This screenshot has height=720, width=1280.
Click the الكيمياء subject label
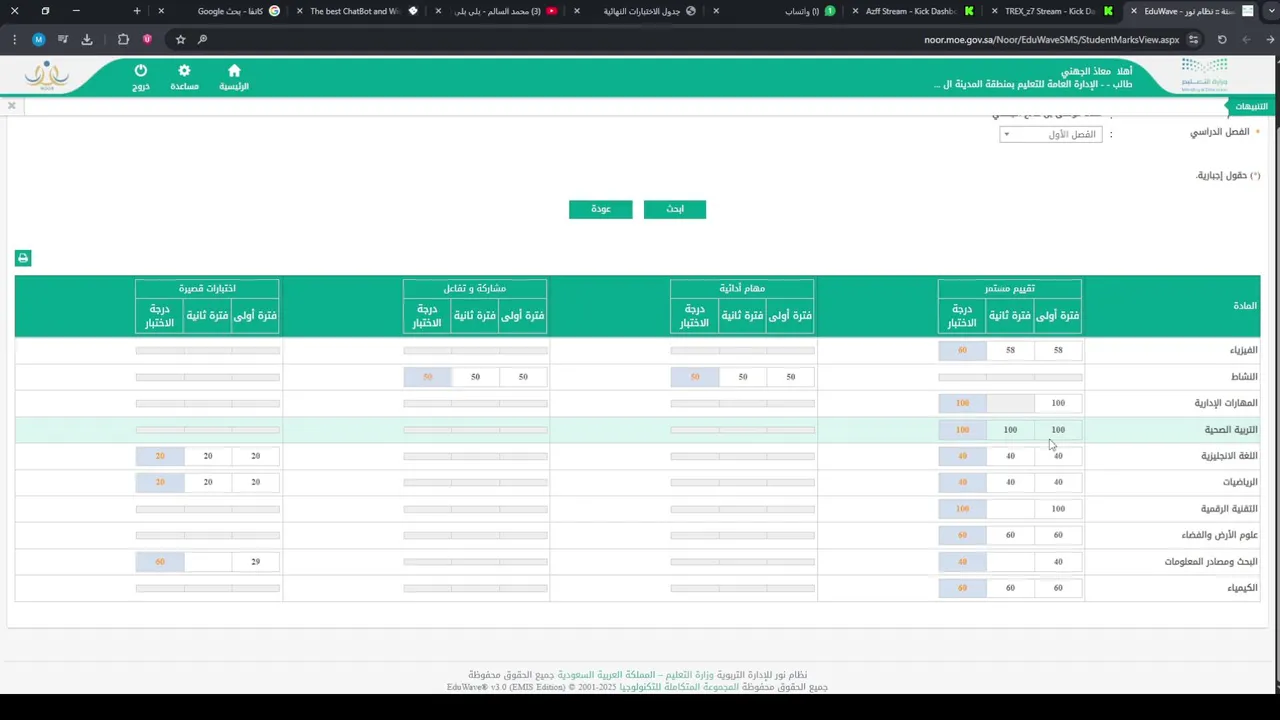point(1243,588)
